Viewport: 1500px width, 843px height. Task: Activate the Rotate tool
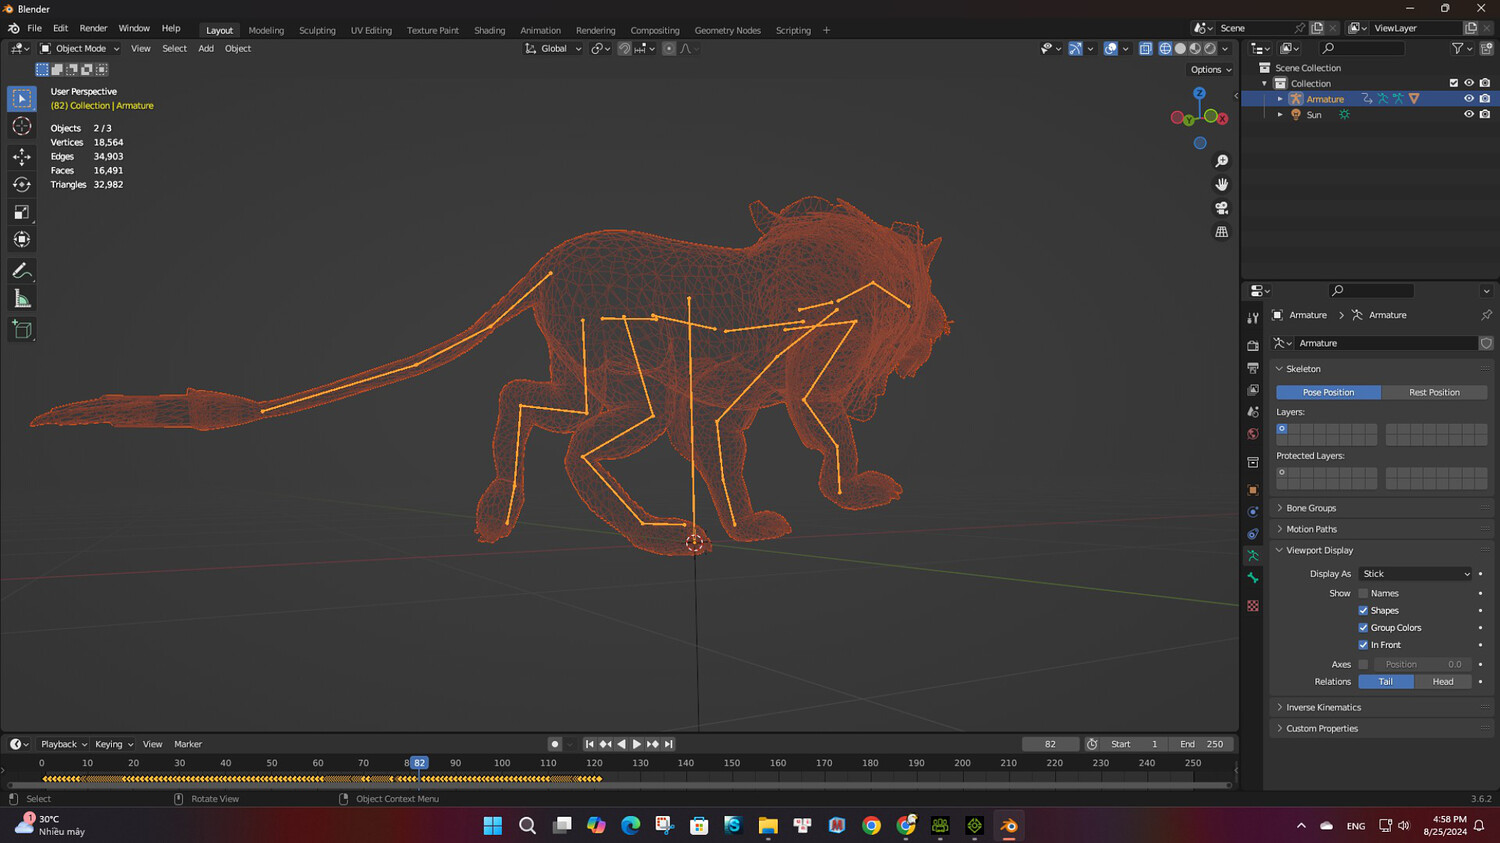[x=22, y=184]
